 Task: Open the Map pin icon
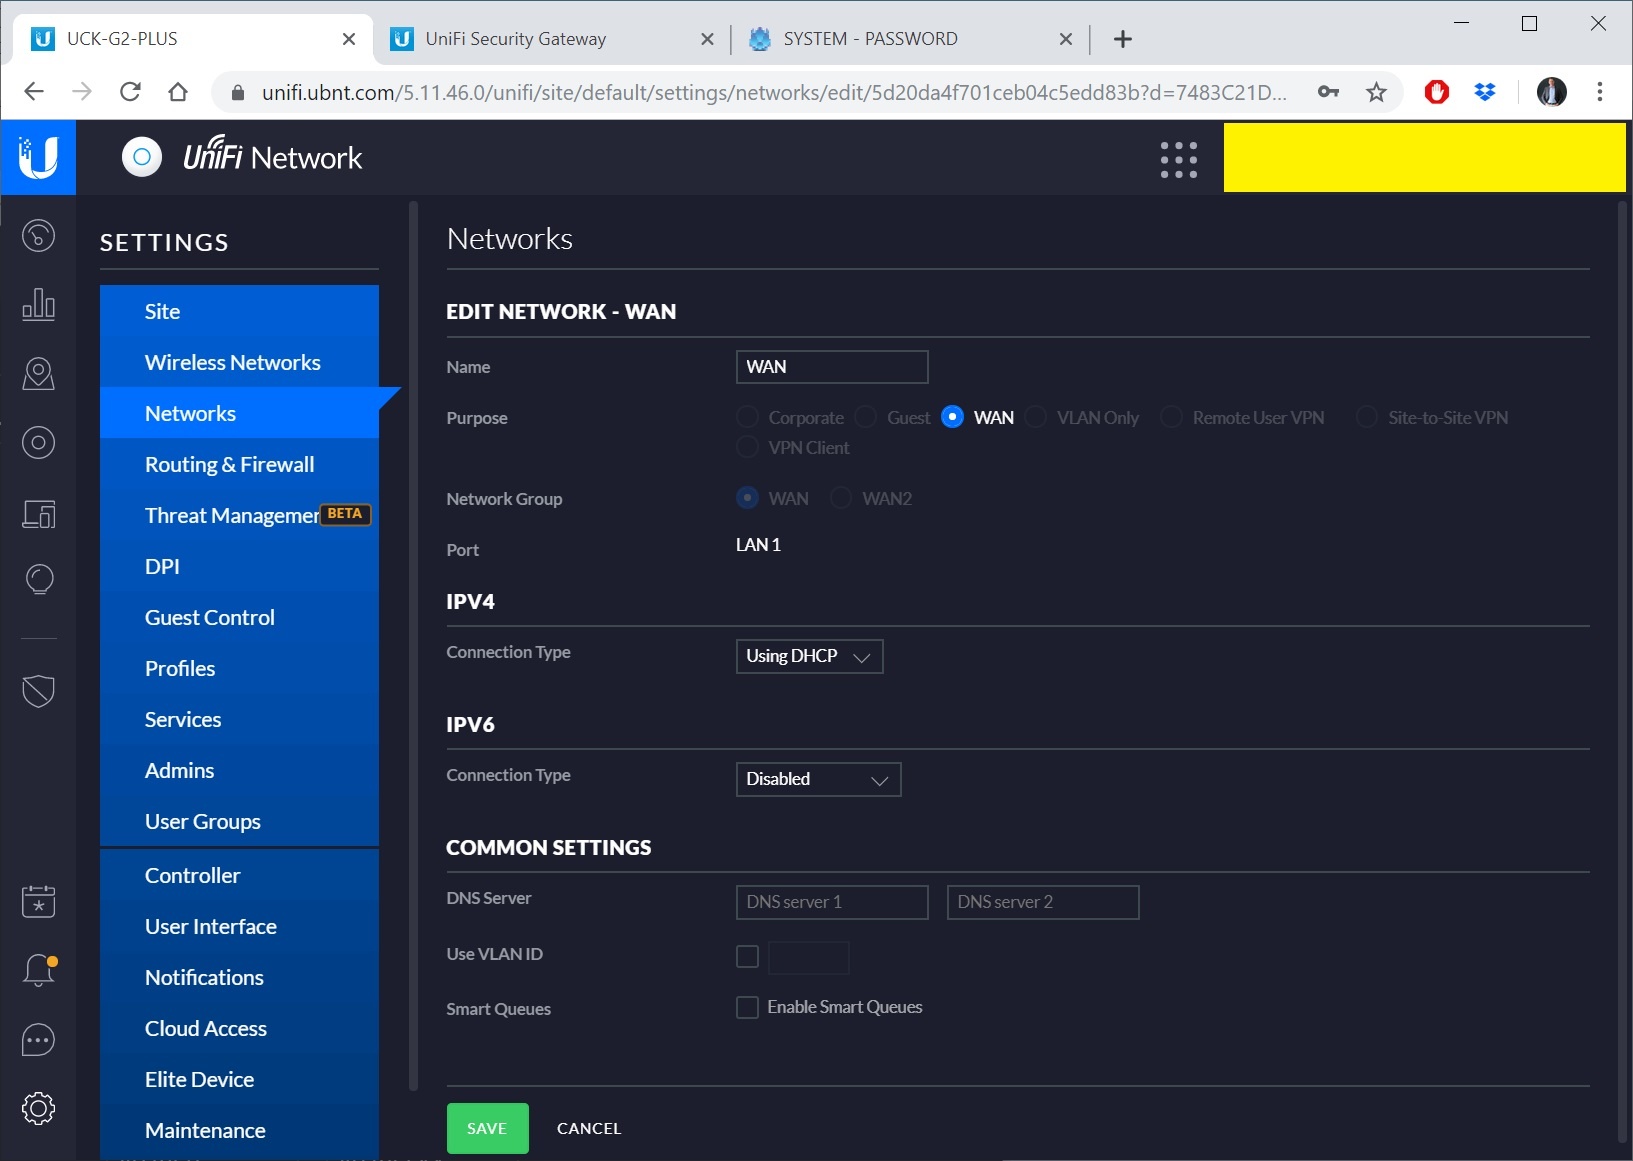pos(38,373)
